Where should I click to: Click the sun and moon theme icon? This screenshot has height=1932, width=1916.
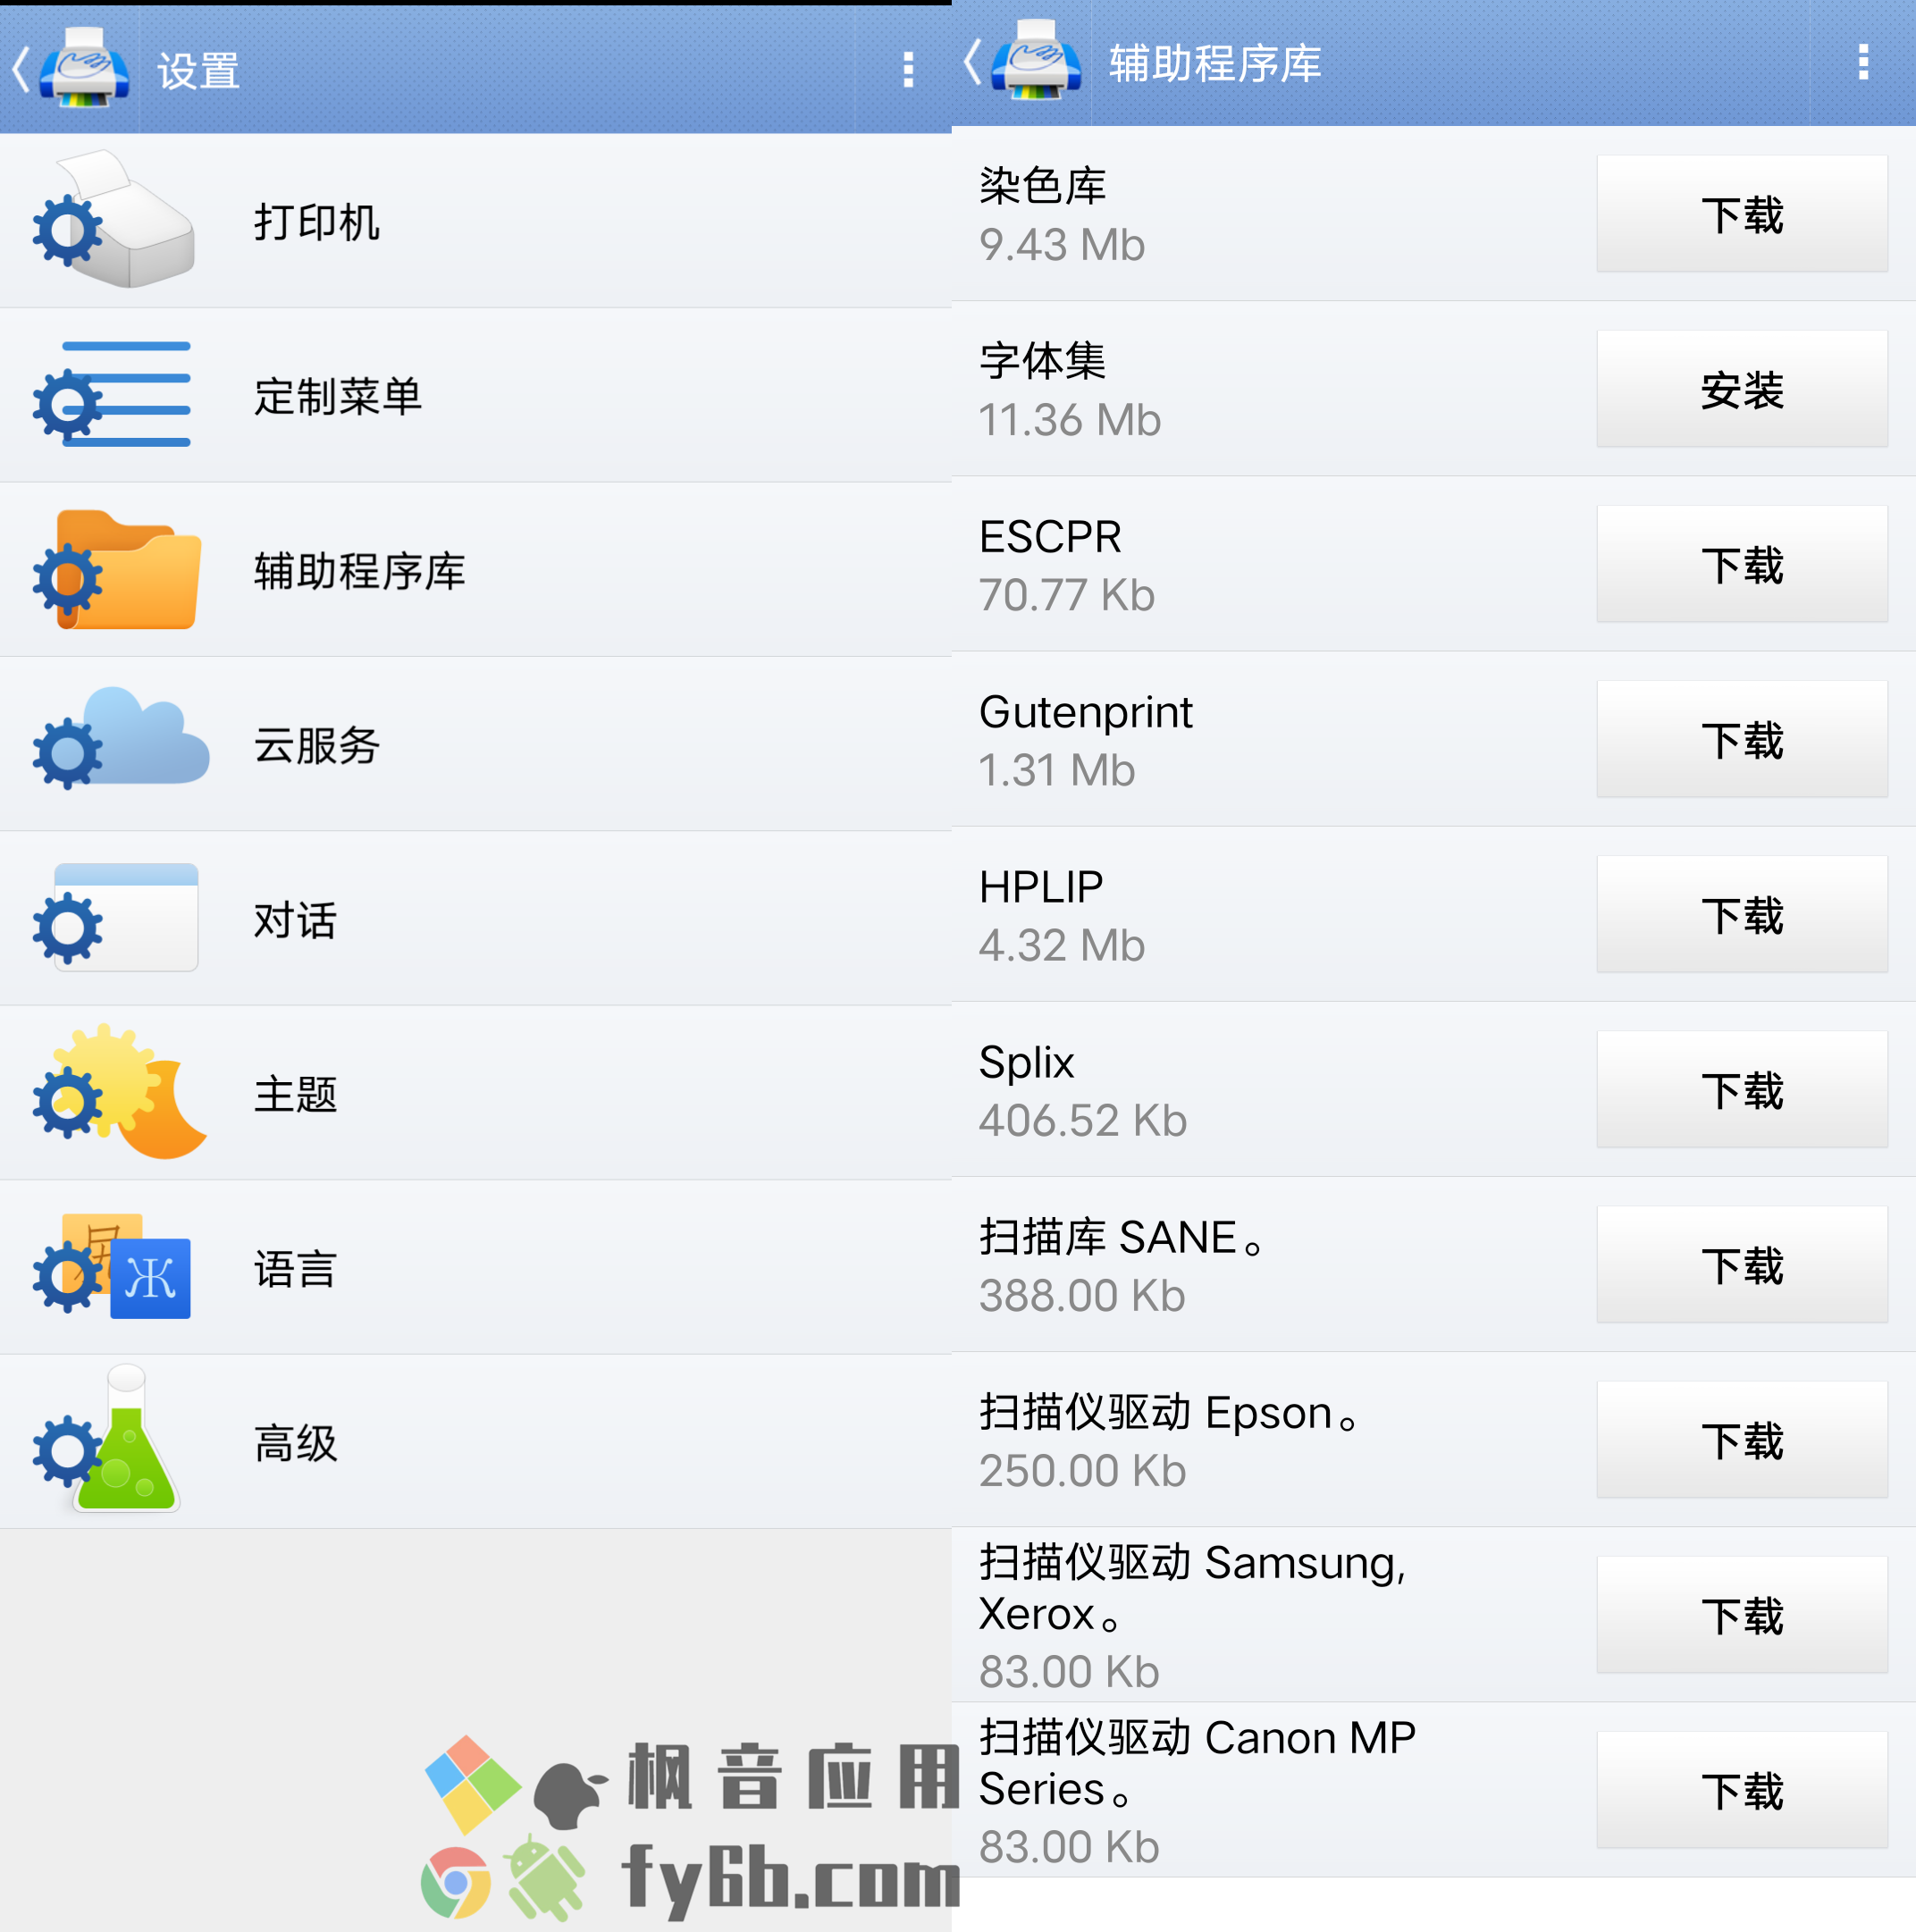pyautogui.click(x=120, y=1092)
